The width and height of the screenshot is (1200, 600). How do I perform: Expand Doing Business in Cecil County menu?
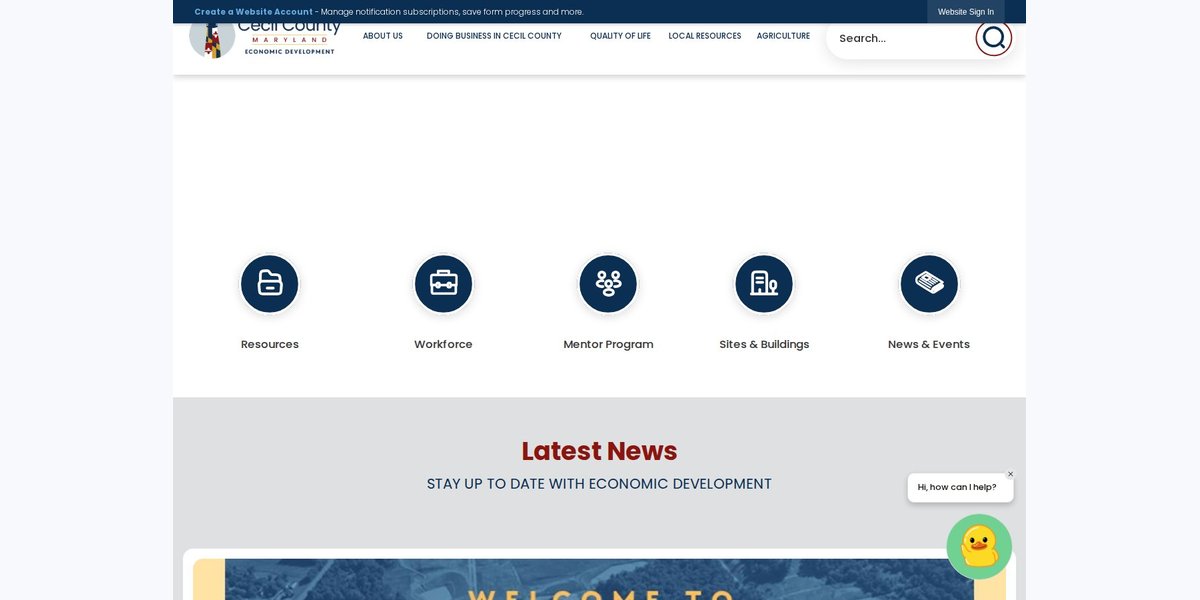(494, 36)
